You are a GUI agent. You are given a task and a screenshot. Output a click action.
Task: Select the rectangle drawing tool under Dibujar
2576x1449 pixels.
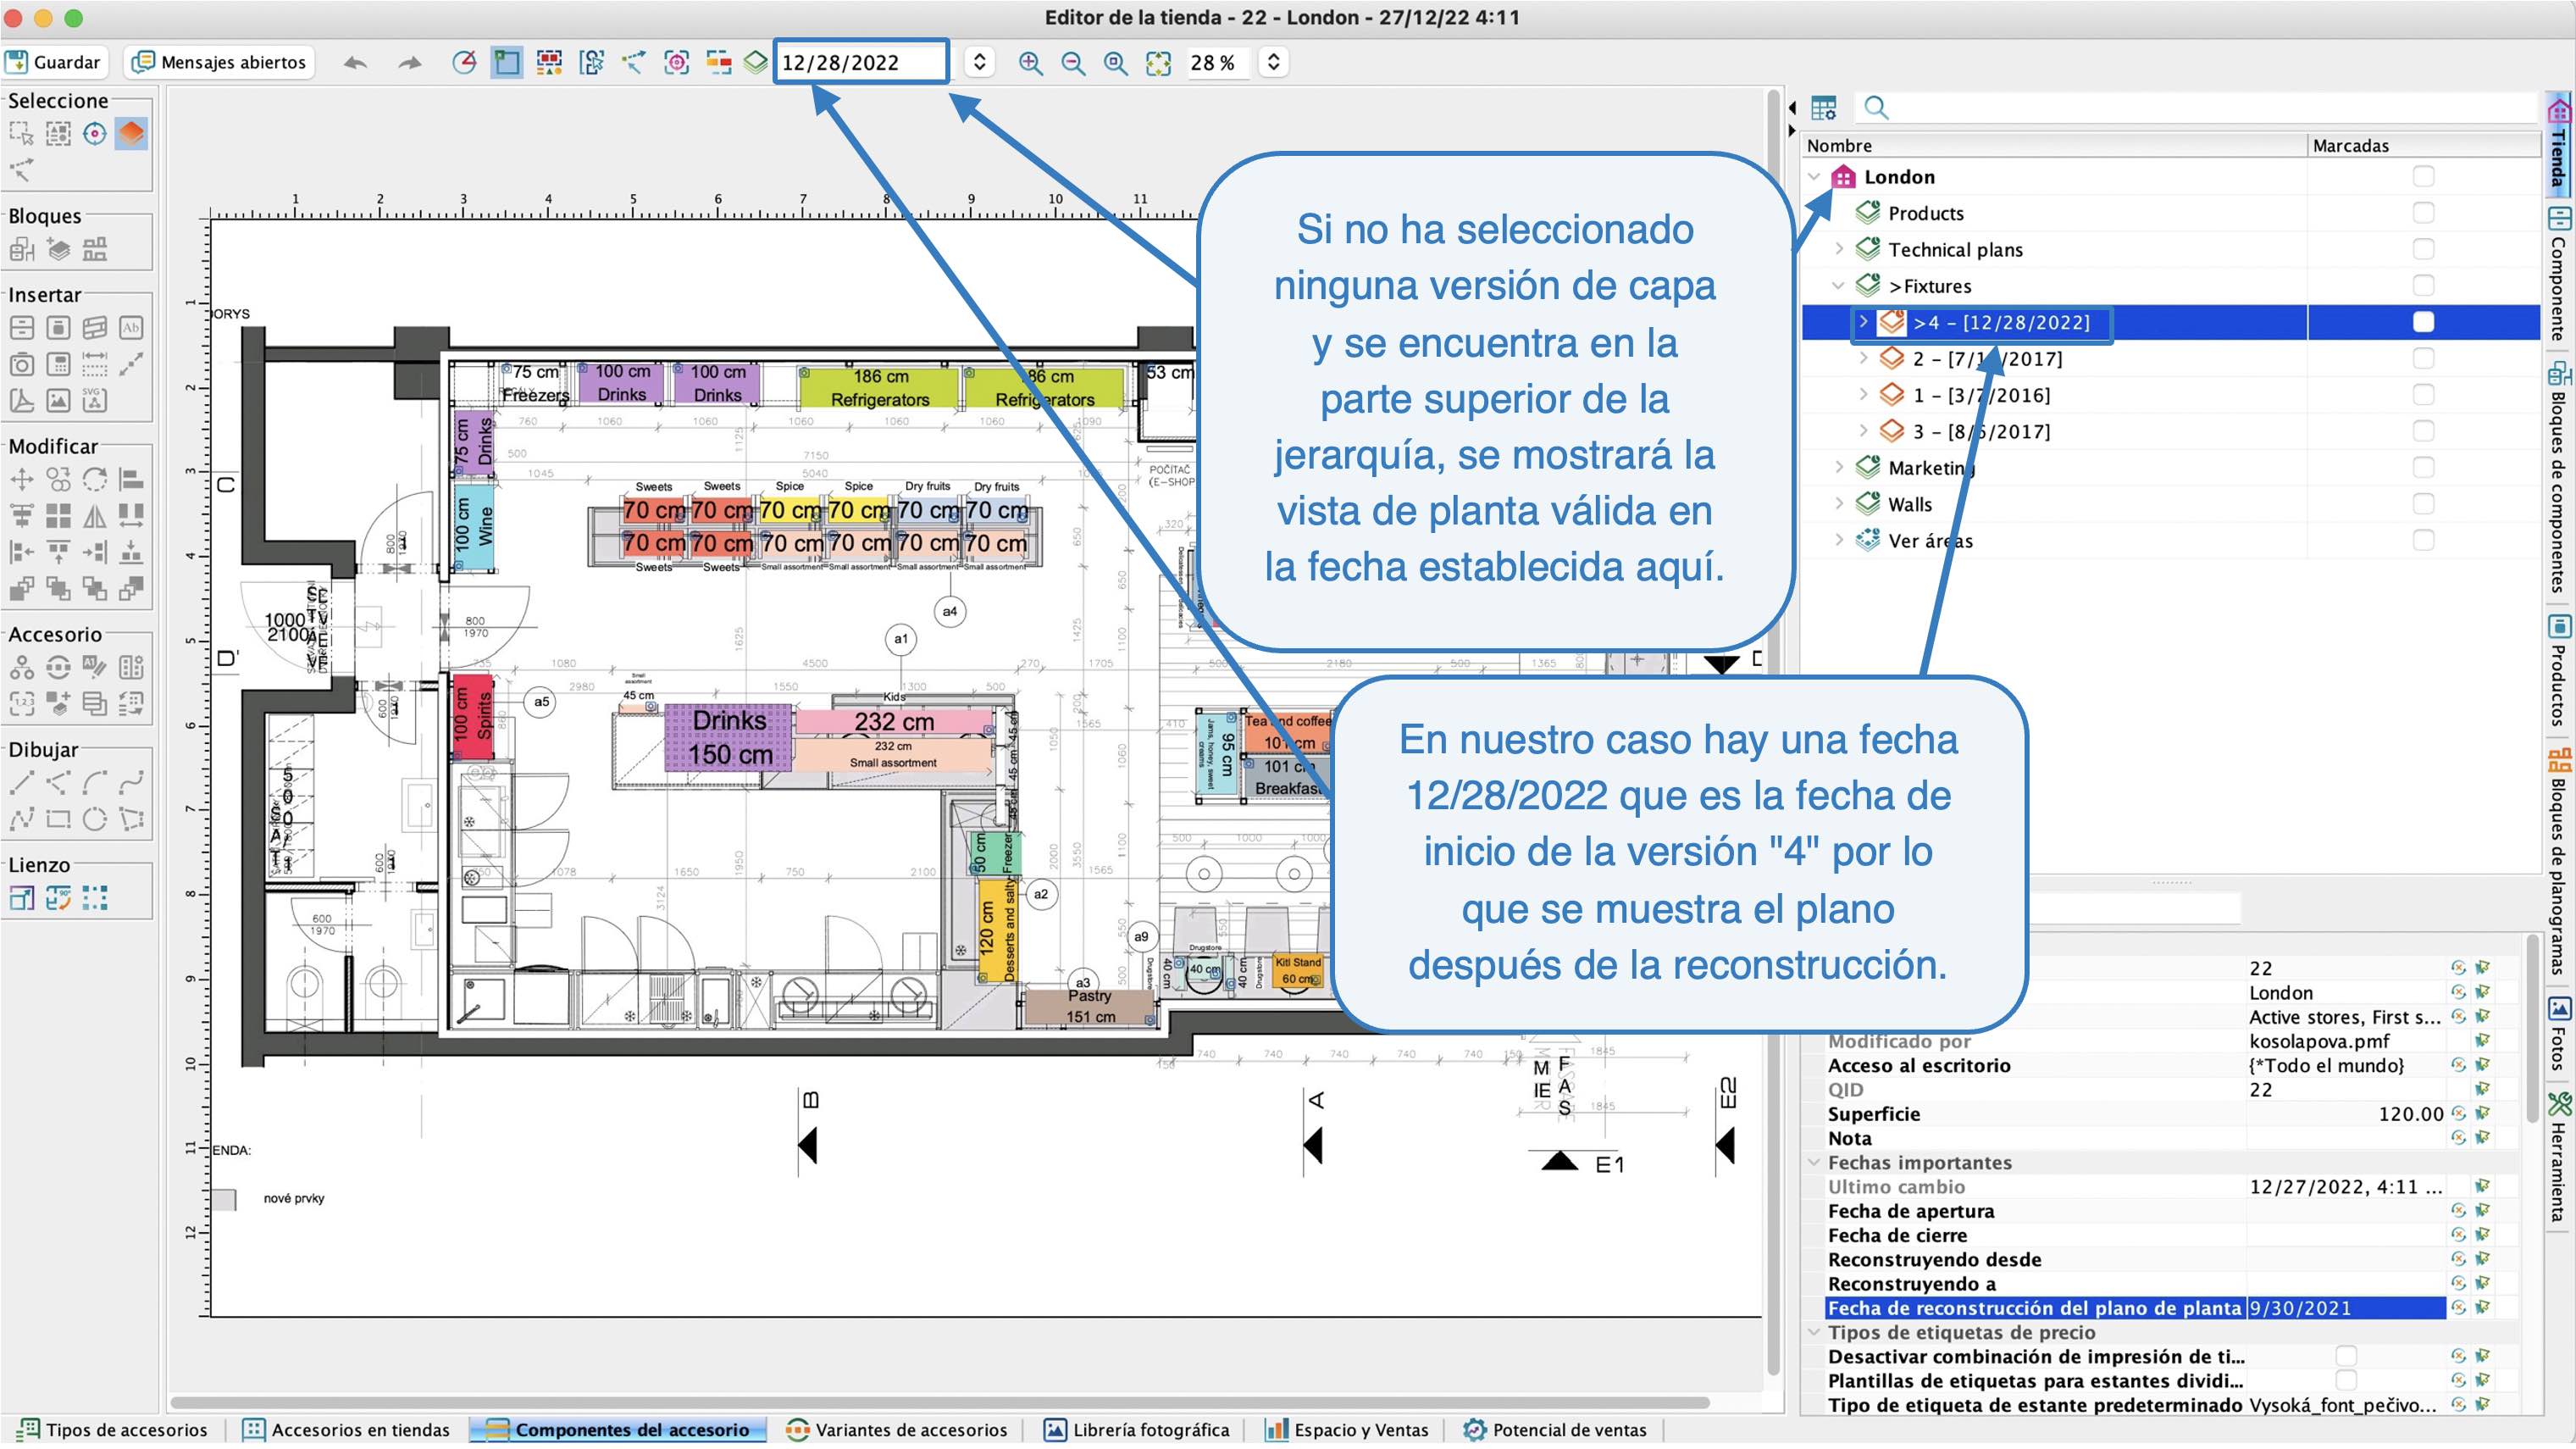click(x=58, y=820)
